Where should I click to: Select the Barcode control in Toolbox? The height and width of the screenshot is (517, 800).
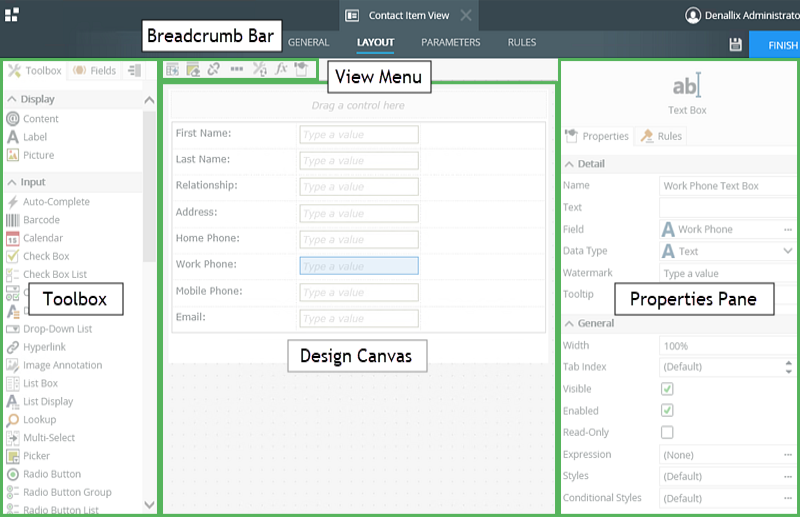coord(33,220)
